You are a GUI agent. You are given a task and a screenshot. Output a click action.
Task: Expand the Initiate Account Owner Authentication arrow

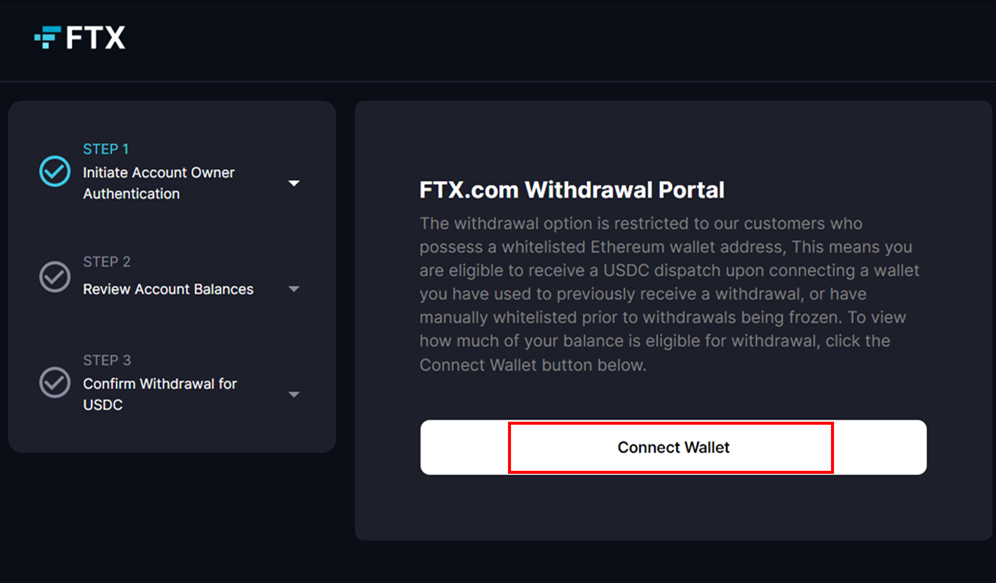point(293,183)
